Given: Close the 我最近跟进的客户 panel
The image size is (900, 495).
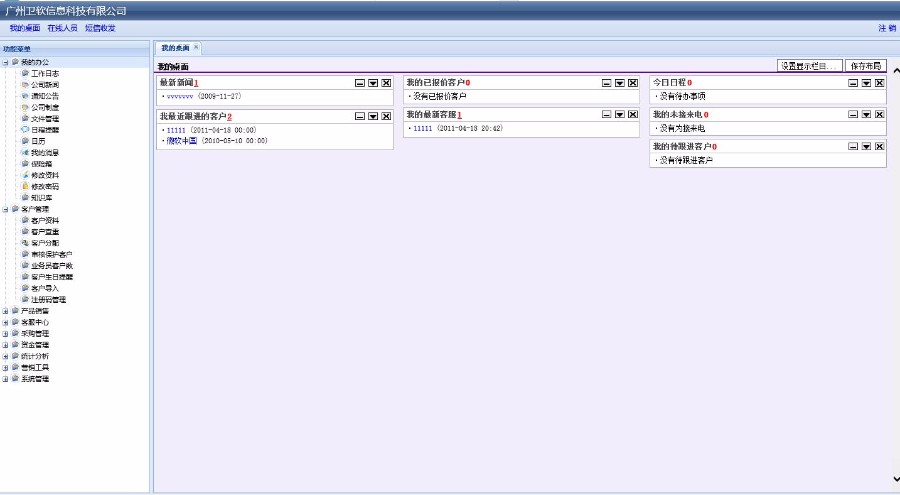Looking at the screenshot, I should click(x=386, y=117).
